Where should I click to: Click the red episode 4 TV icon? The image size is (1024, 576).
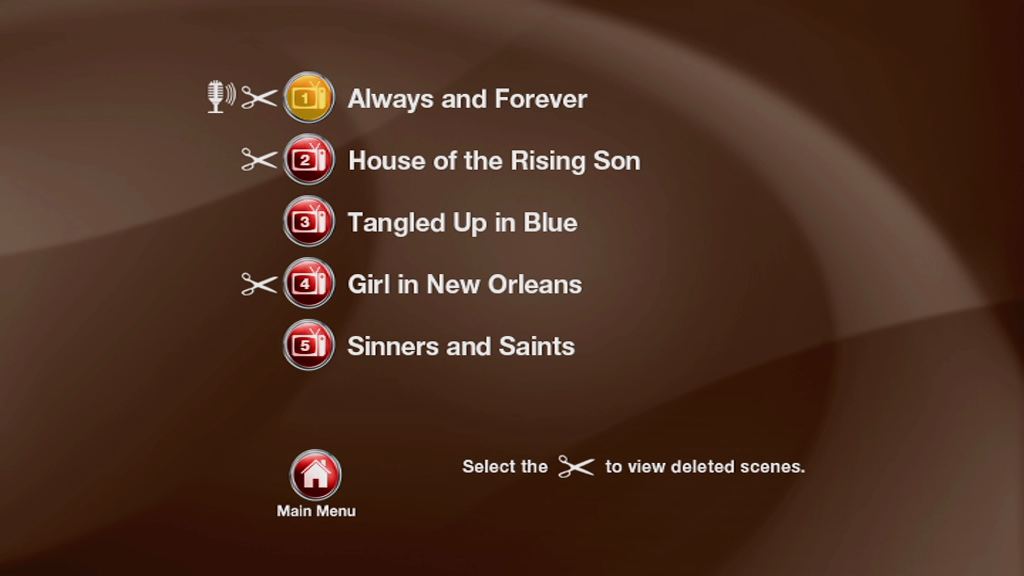point(309,283)
